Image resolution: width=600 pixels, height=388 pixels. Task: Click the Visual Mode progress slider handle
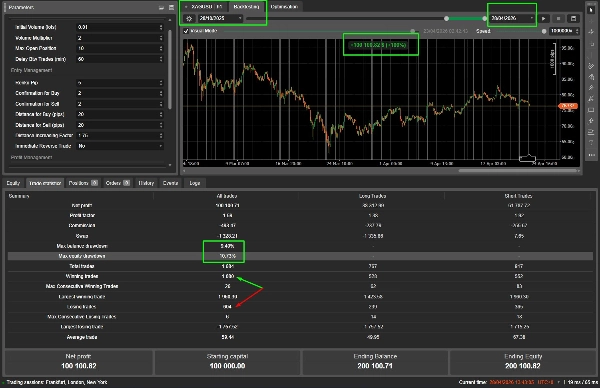tap(412, 31)
